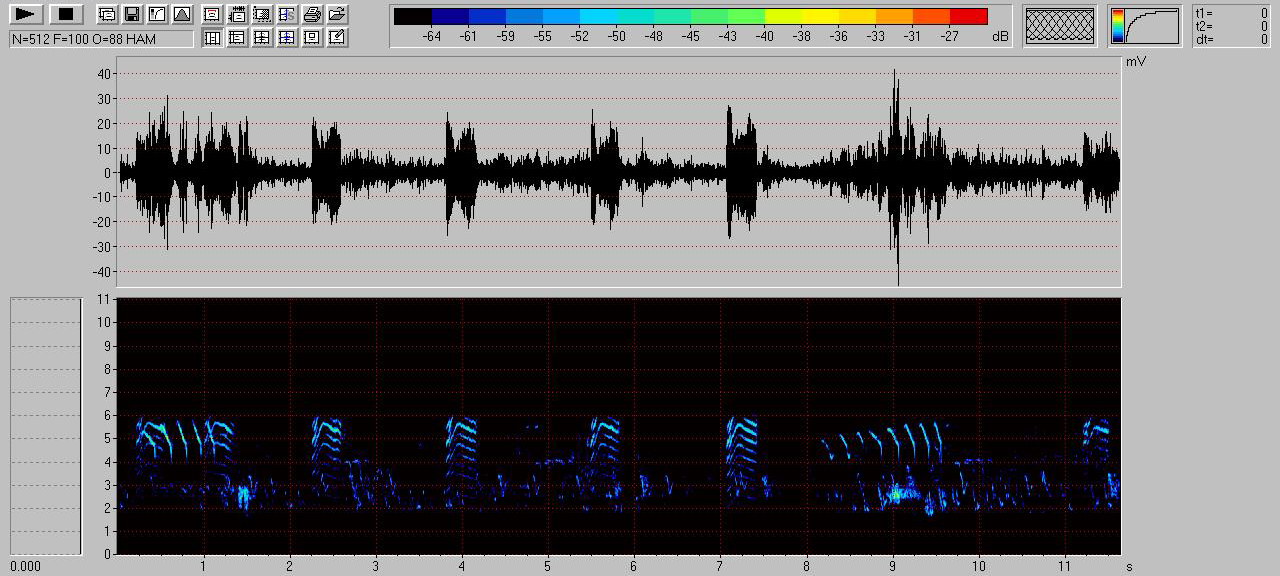The width and height of the screenshot is (1280, 576).
Task: Click the printer icon
Action: pyautogui.click(x=312, y=14)
